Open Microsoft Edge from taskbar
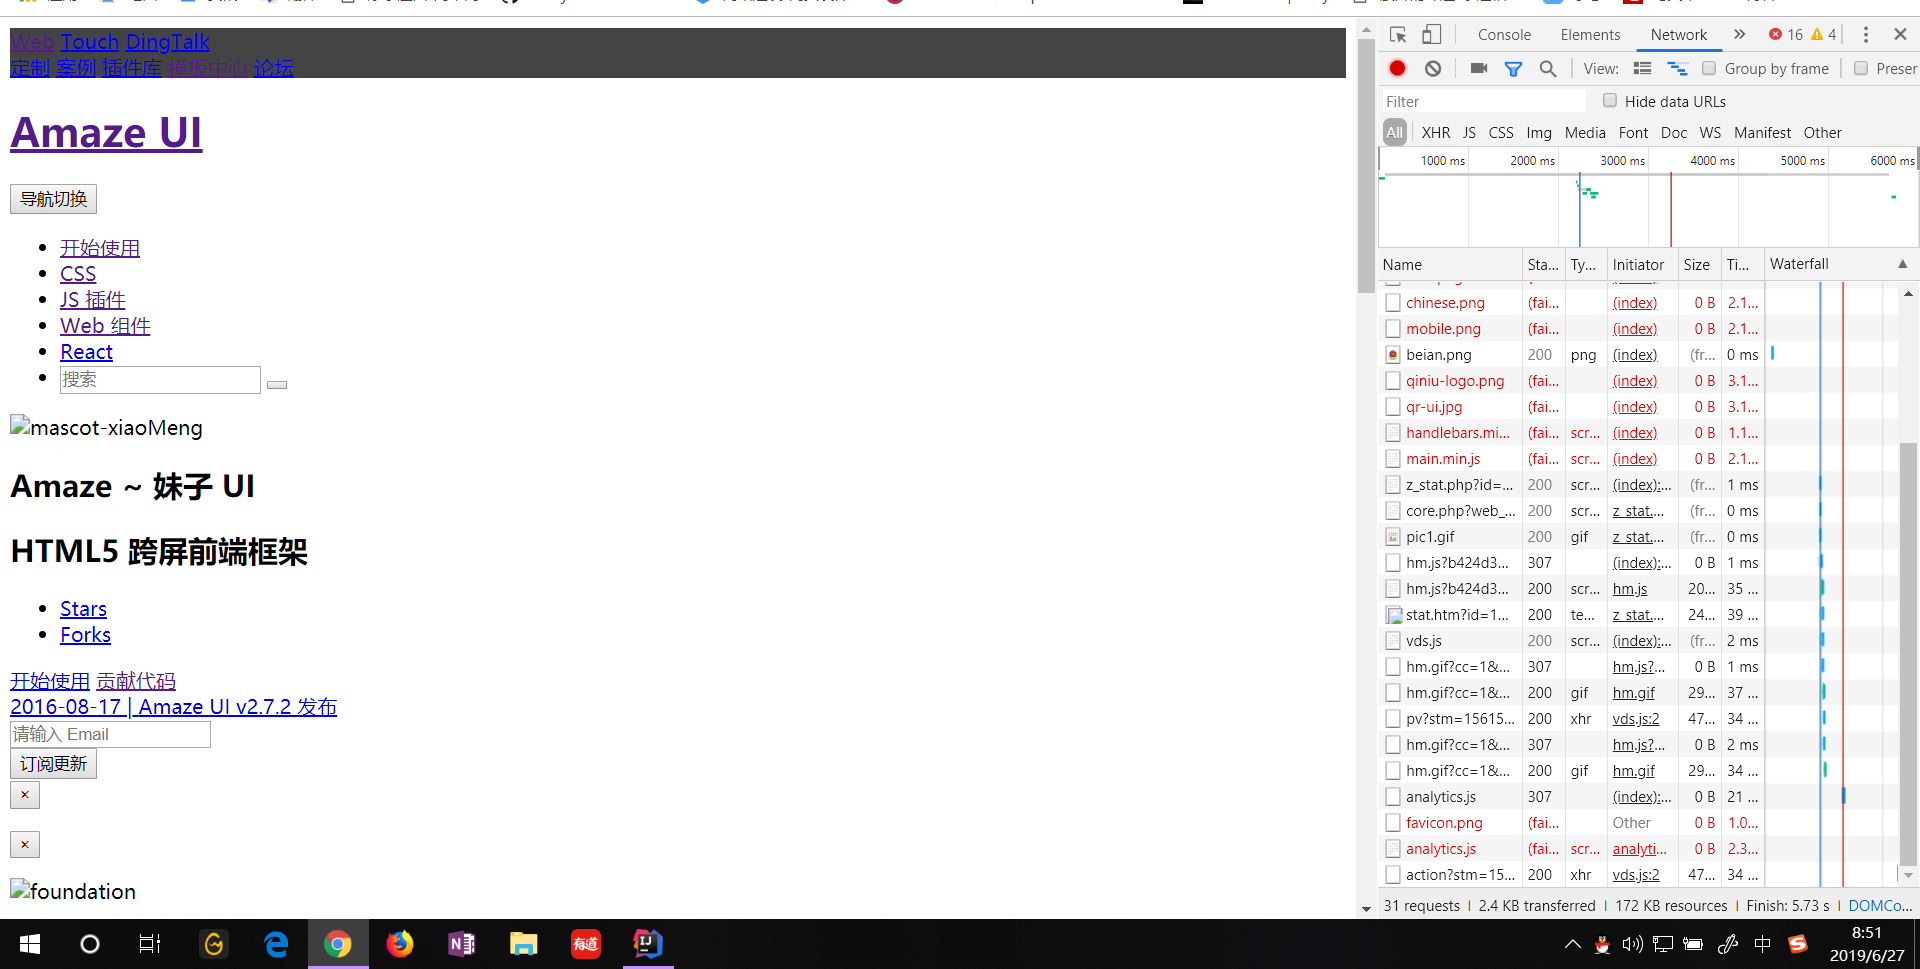Image resolution: width=1920 pixels, height=969 pixels. (x=276, y=944)
